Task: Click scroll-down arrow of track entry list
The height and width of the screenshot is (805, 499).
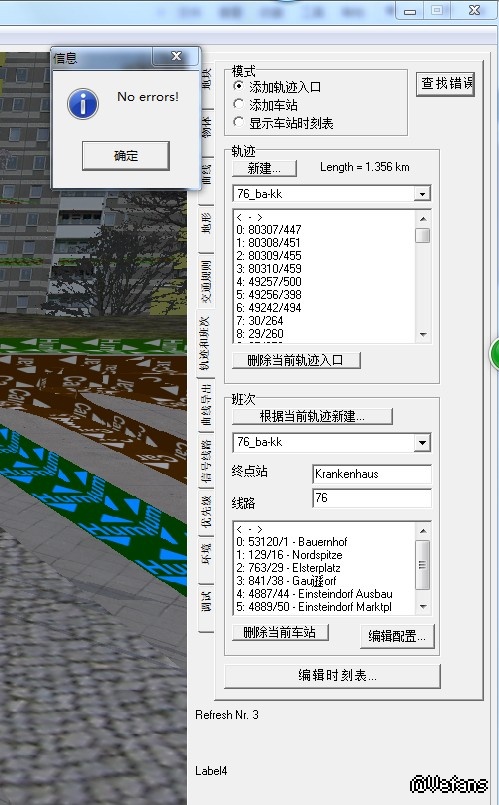Action: pyautogui.click(x=423, y=335)
